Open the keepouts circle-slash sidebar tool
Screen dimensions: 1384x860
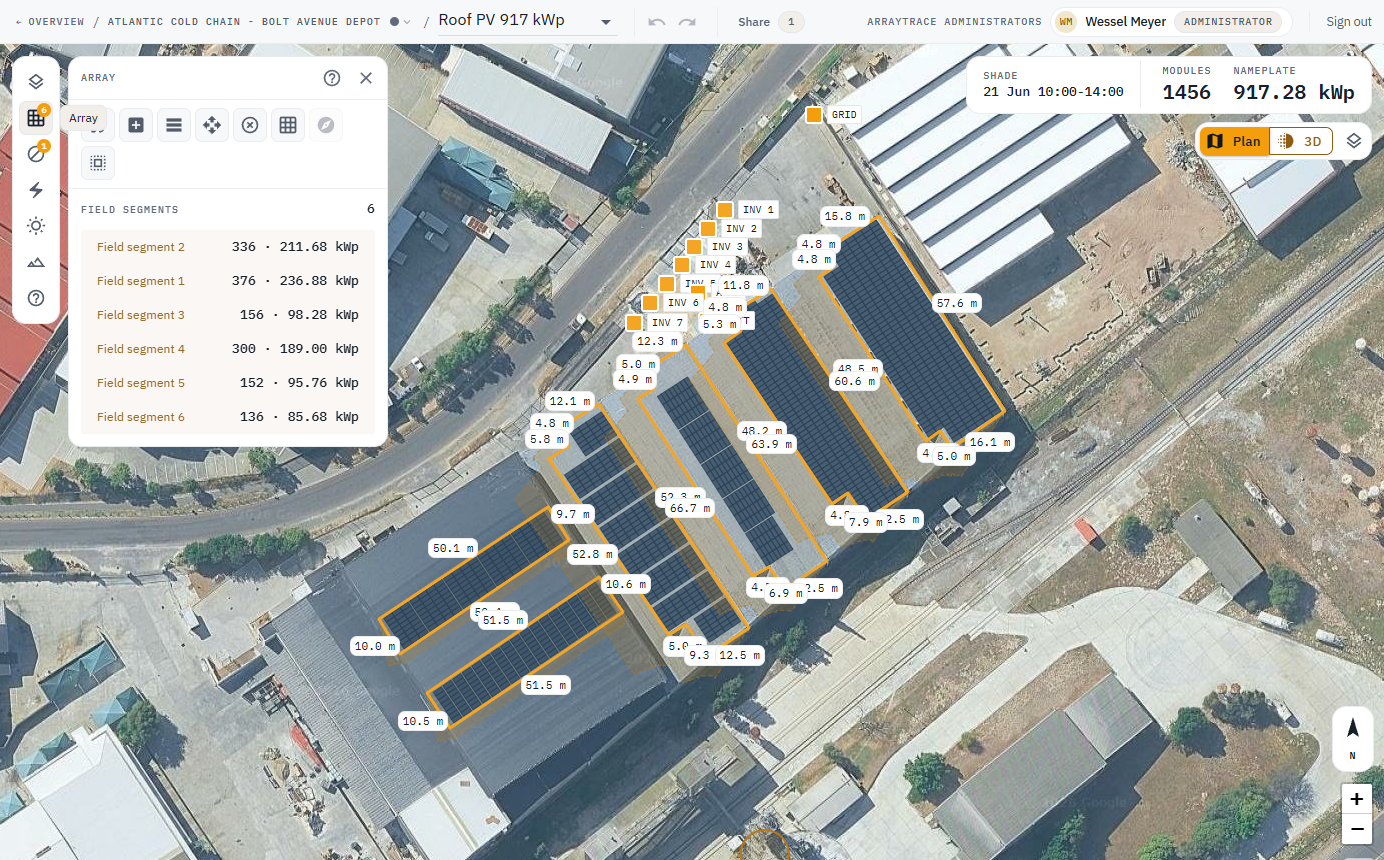point(36,154)
